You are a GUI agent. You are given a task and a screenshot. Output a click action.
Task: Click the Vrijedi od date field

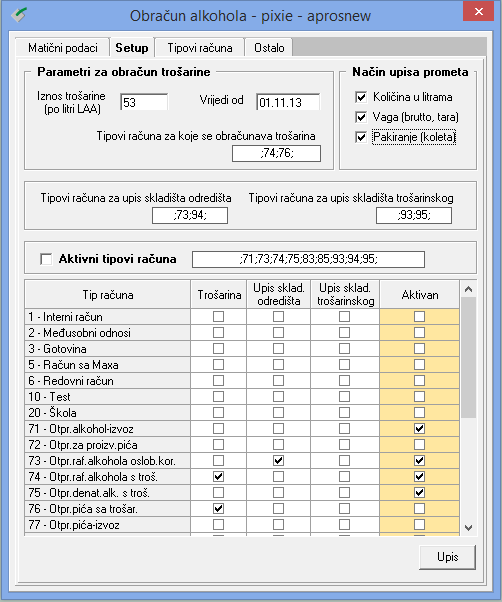(288, 102)
